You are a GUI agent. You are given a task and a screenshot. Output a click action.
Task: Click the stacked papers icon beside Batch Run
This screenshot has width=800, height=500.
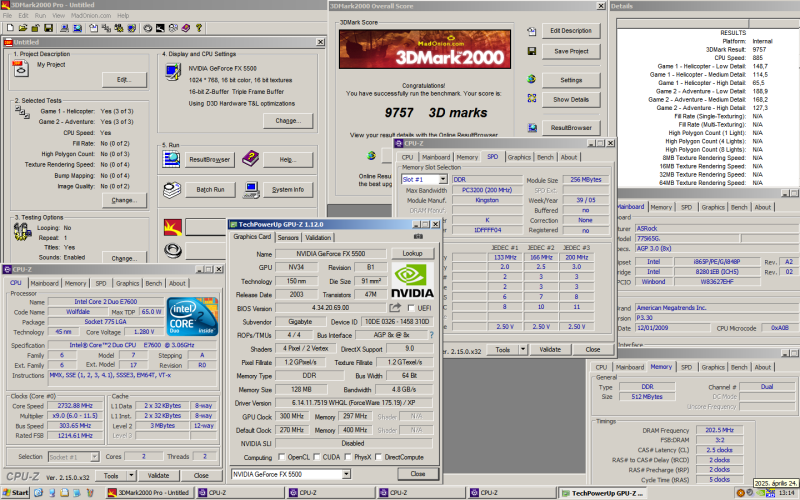click(172, 190)
